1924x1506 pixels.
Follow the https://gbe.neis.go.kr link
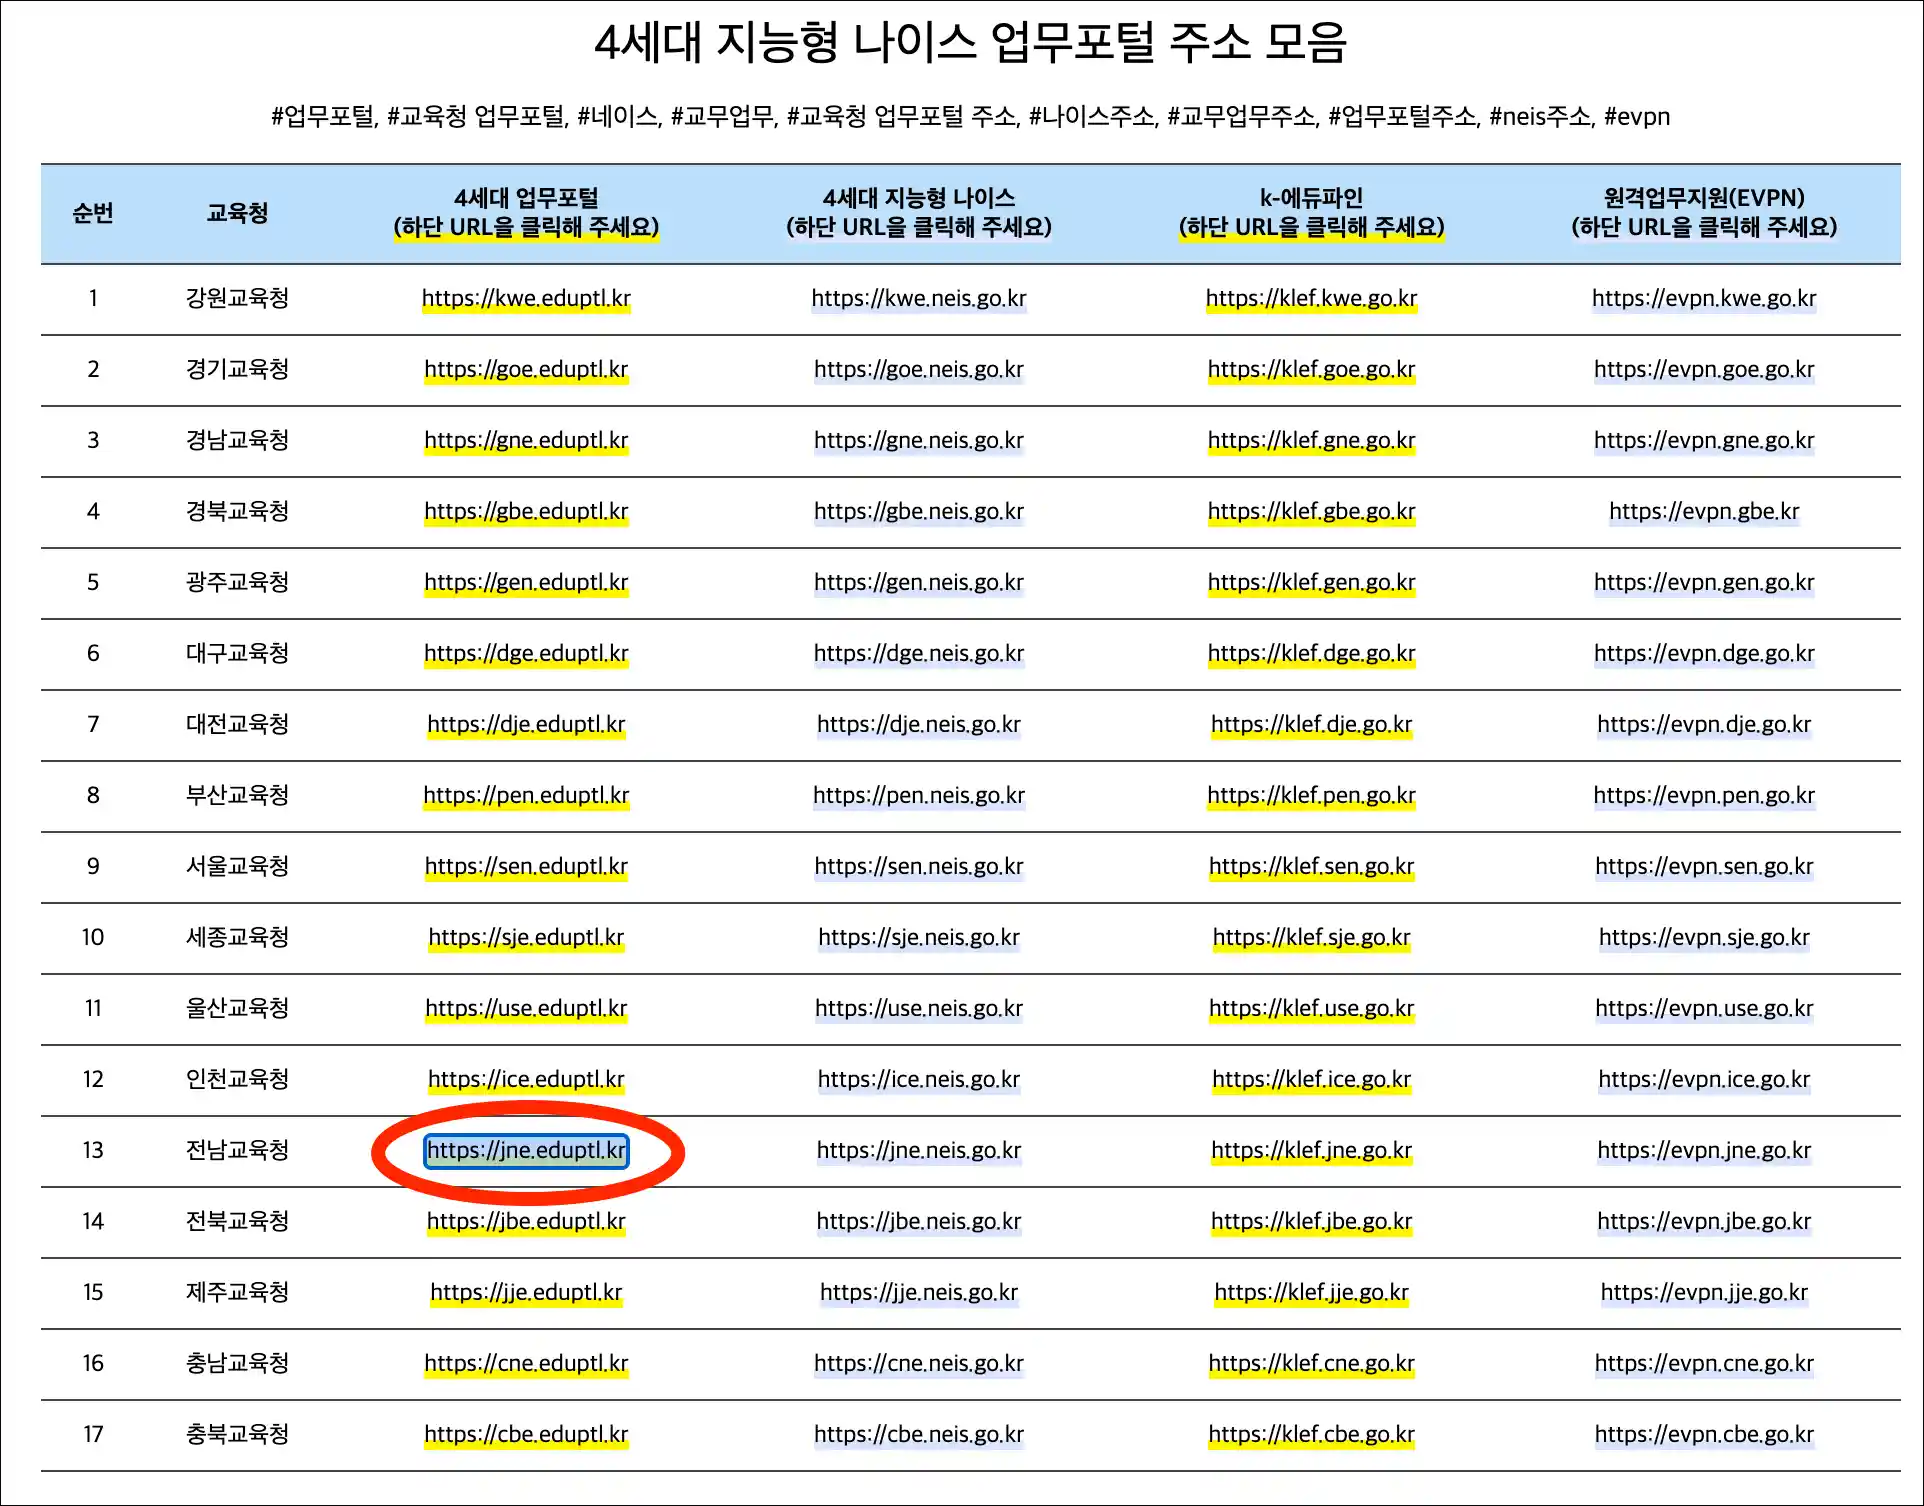(919, 511)
